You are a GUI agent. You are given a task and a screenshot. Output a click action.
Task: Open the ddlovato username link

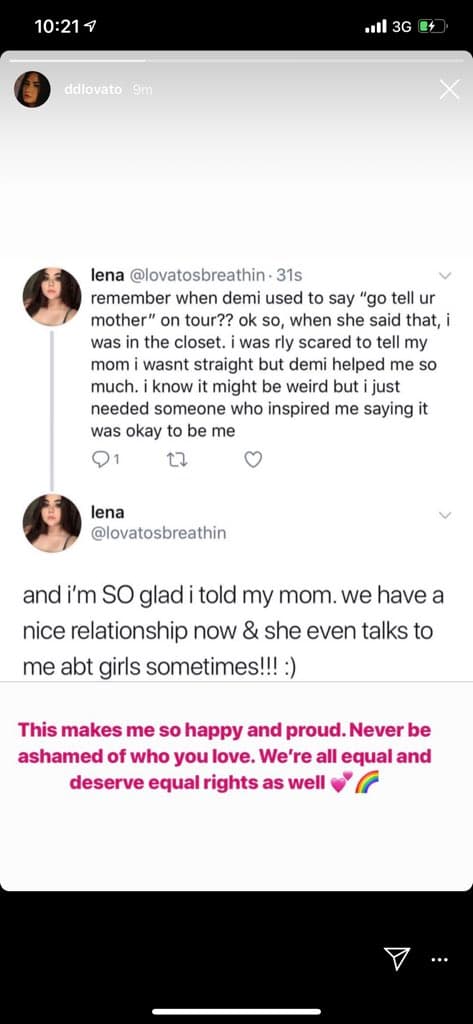[93, 89]
